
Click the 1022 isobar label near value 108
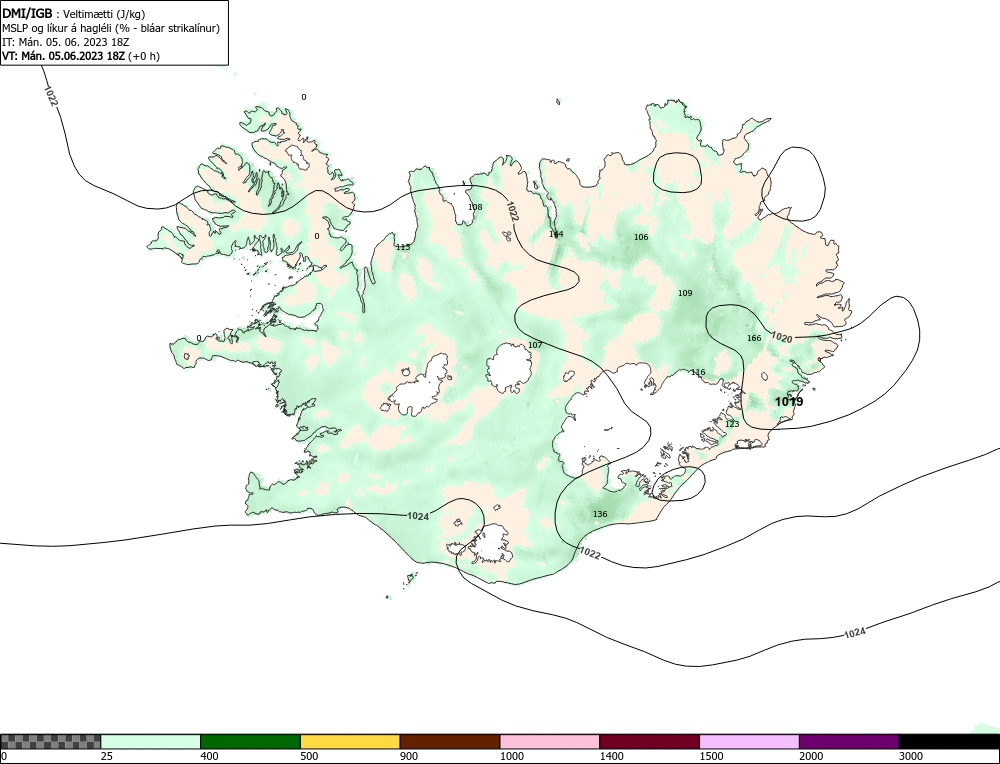coord(512,211)
